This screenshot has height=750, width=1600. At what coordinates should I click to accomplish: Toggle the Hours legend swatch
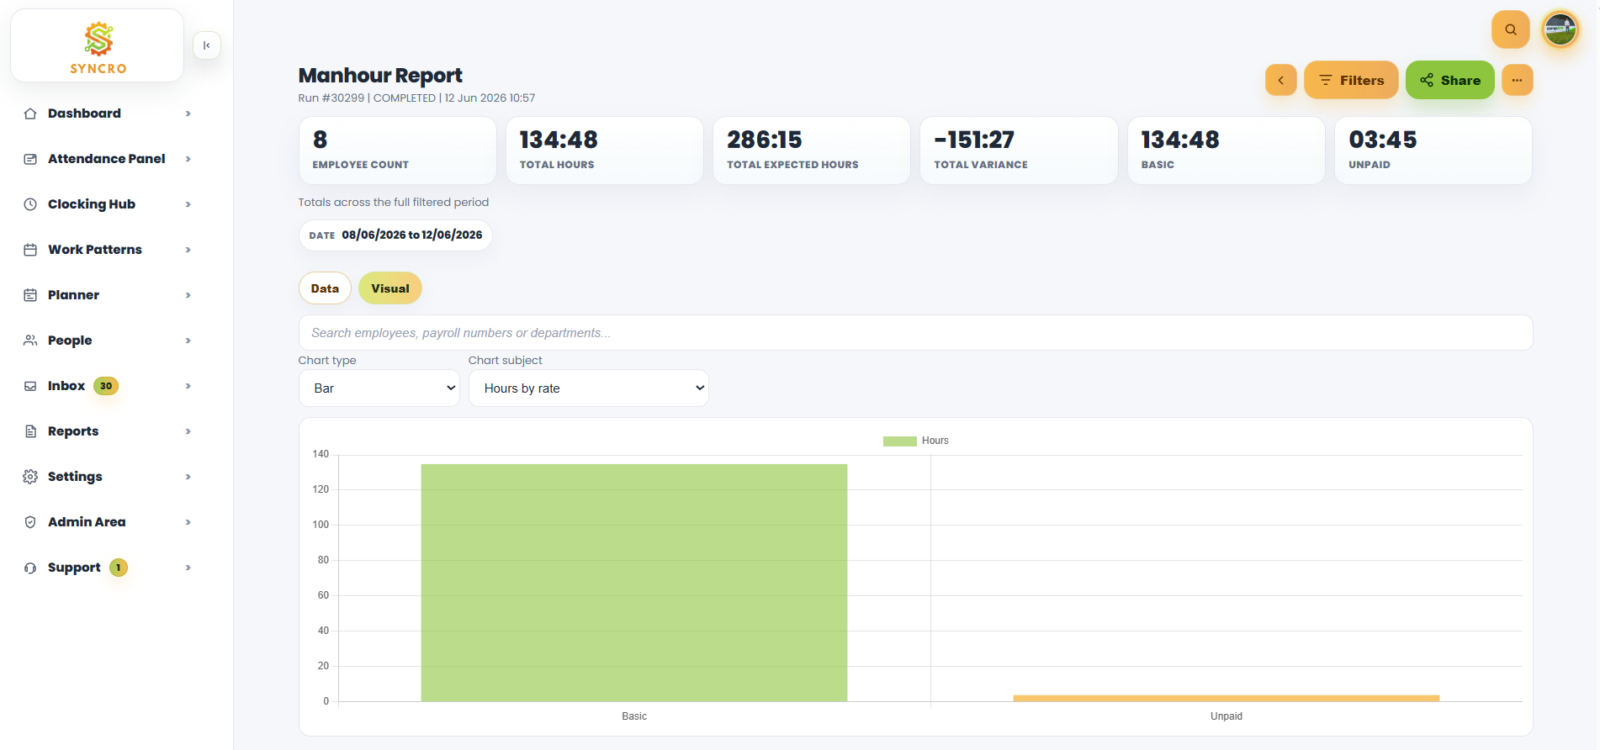899,441
